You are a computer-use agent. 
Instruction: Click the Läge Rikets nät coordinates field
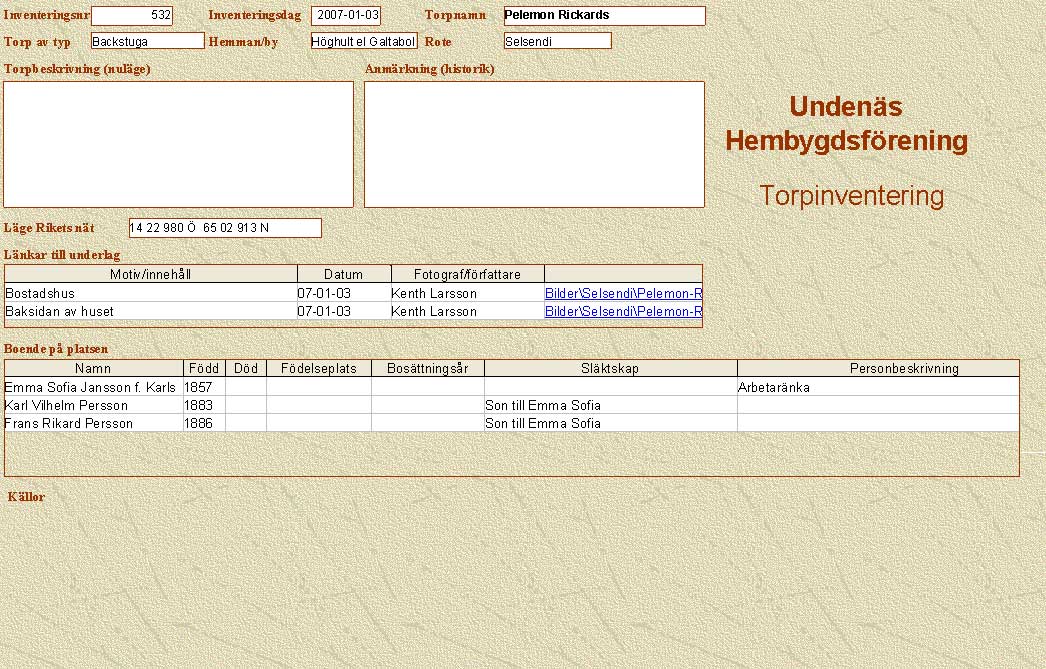click(x=225, y=228)
